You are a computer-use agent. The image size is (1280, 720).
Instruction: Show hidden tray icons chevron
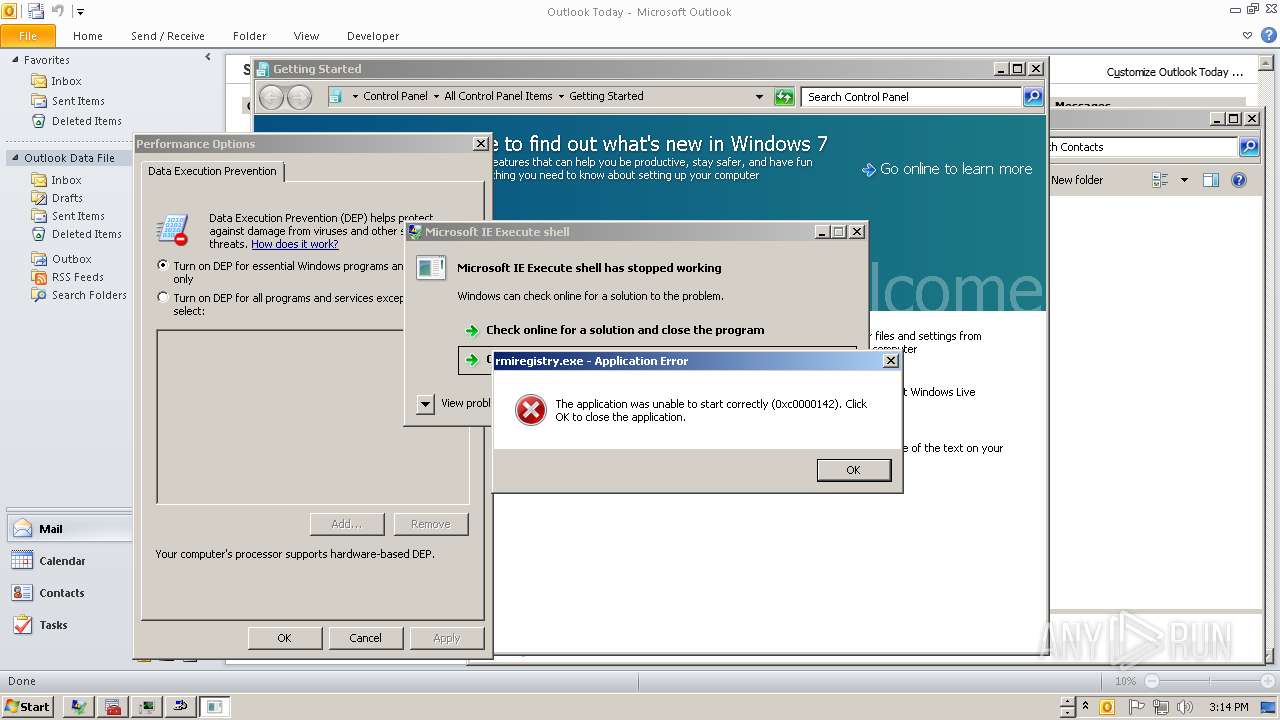click(1086, 707)
